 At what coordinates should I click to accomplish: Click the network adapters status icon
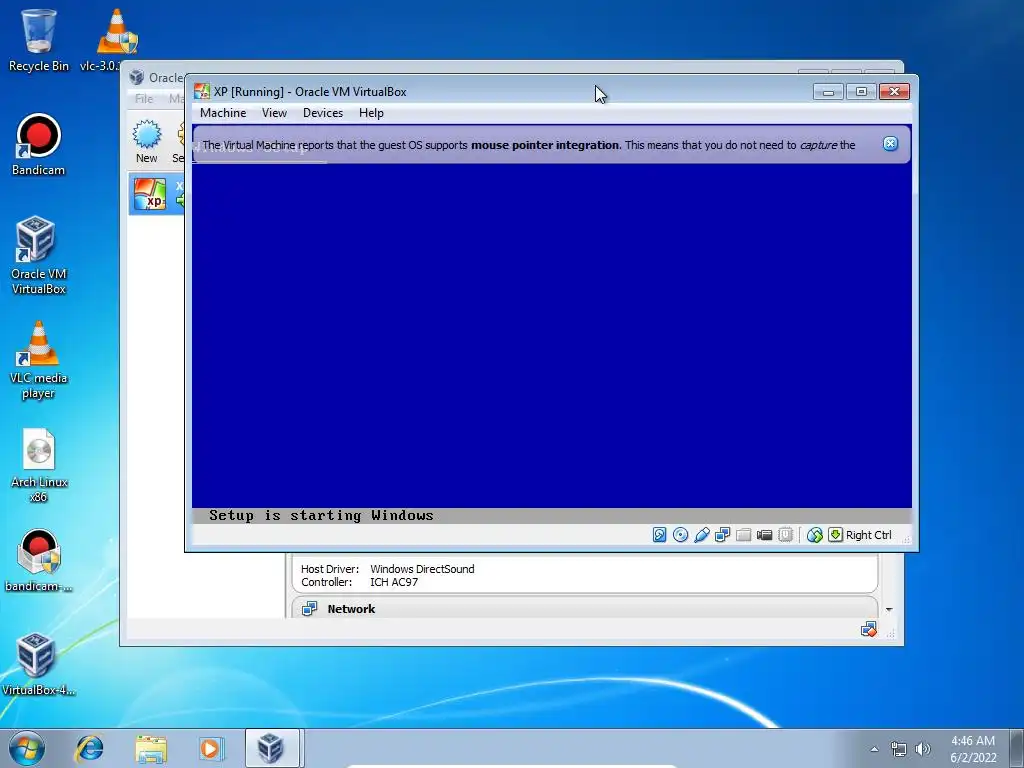click(722, 535)
